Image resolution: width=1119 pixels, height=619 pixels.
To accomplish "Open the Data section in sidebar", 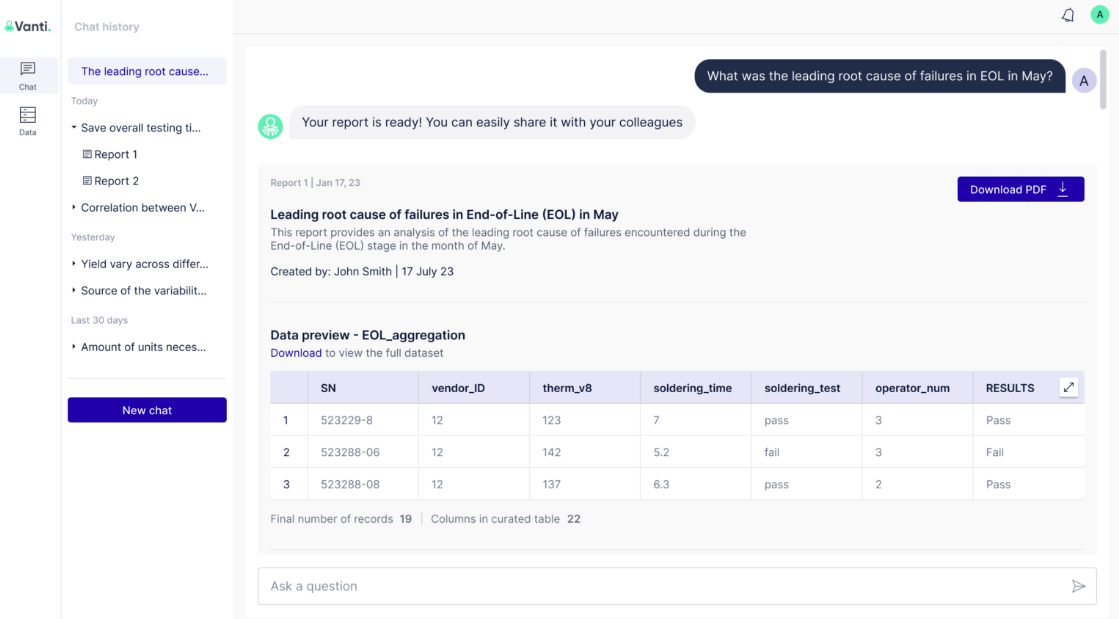I will tap(28, 120).
